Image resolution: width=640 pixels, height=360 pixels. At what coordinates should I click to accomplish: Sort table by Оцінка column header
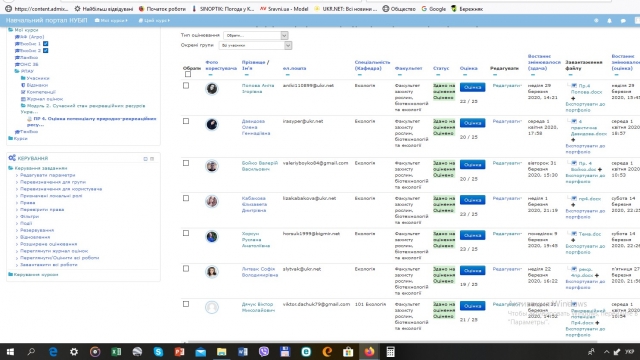coord(468,69)
